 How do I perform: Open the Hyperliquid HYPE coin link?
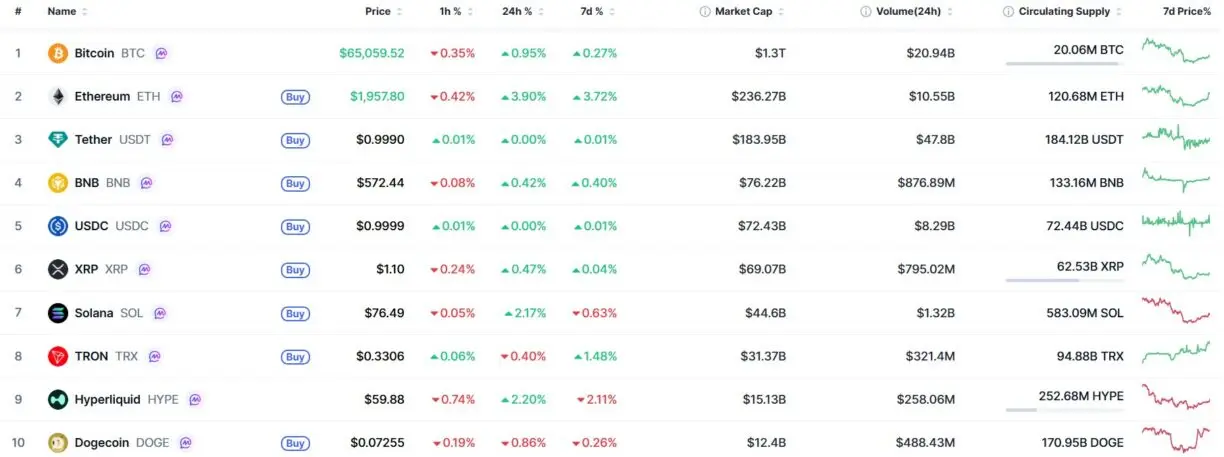(127, 399)
